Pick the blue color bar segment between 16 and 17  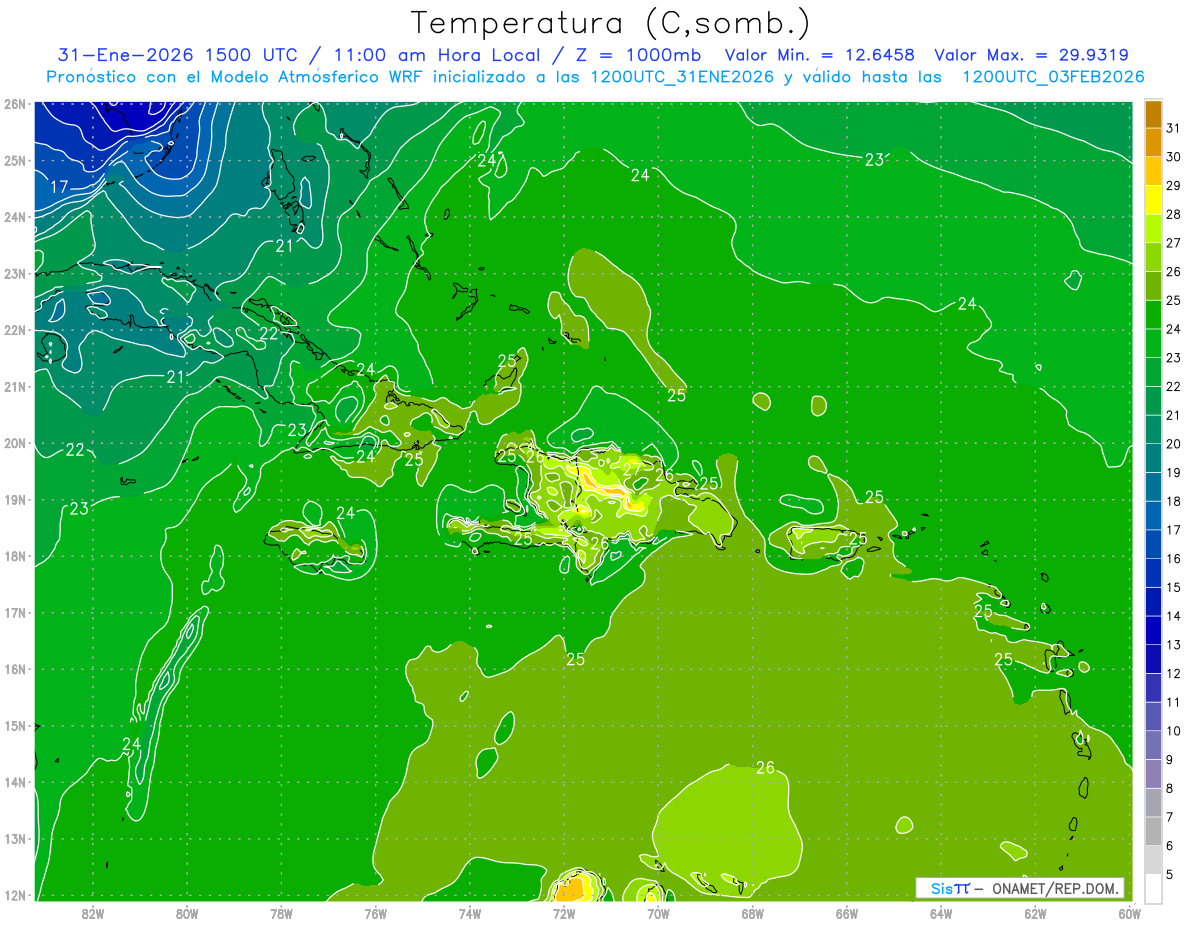pos(1153,544)
